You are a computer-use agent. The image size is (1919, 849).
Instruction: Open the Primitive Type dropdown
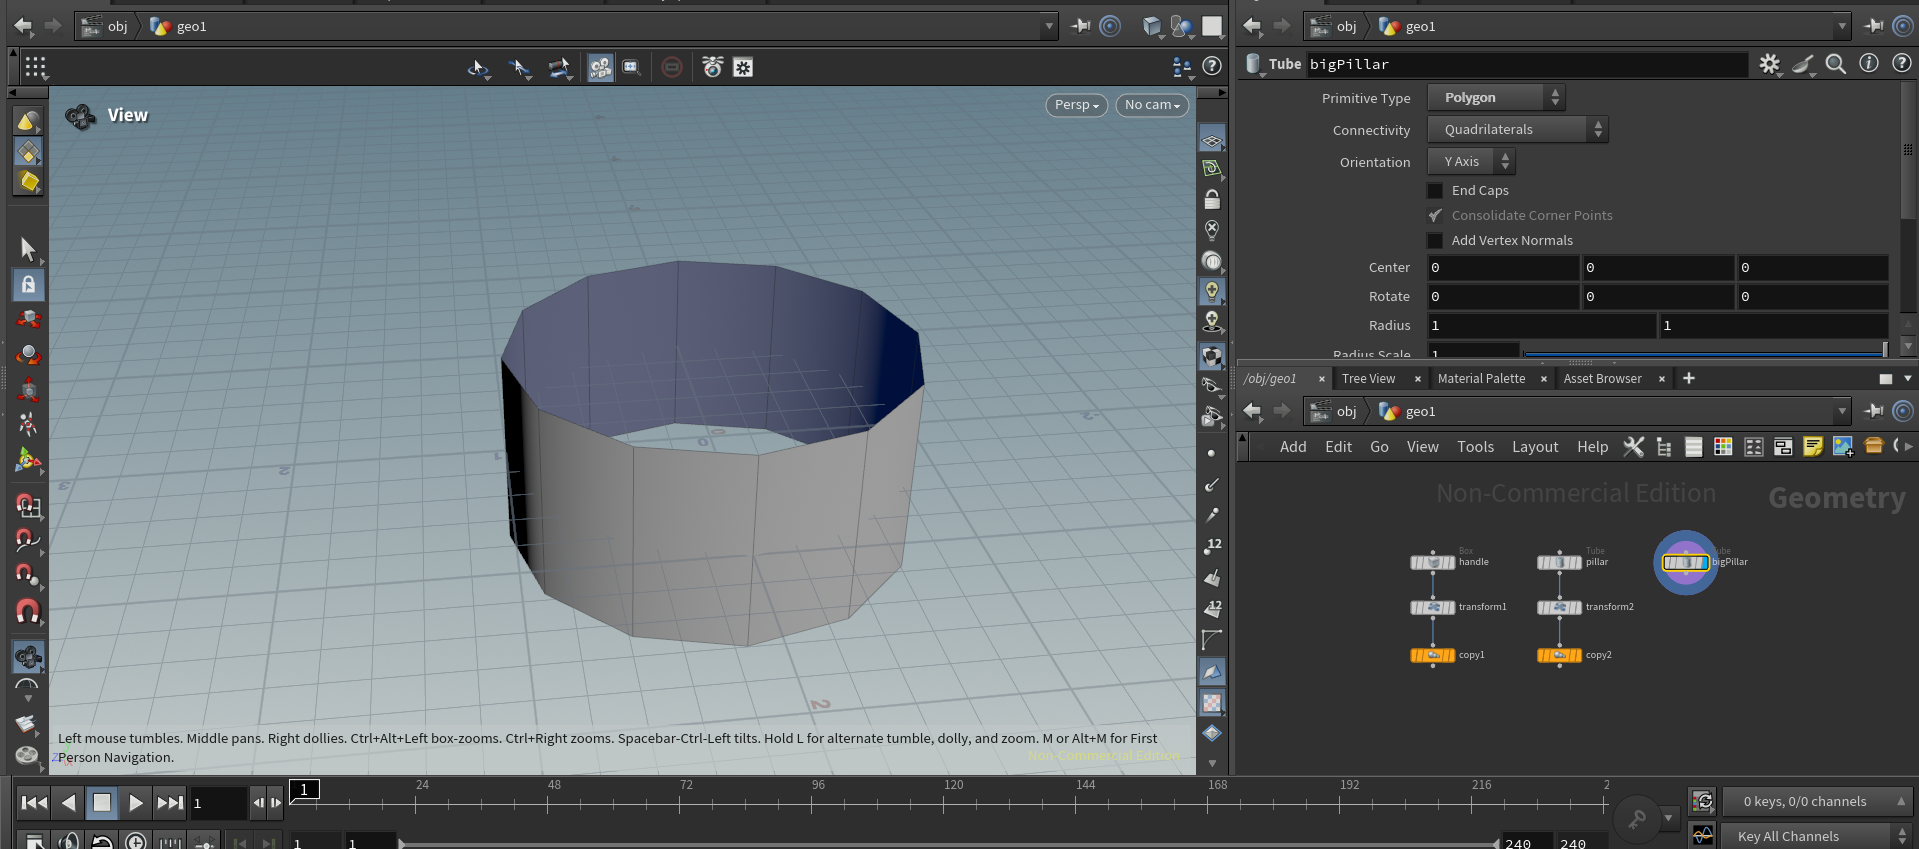point(1495,98)
